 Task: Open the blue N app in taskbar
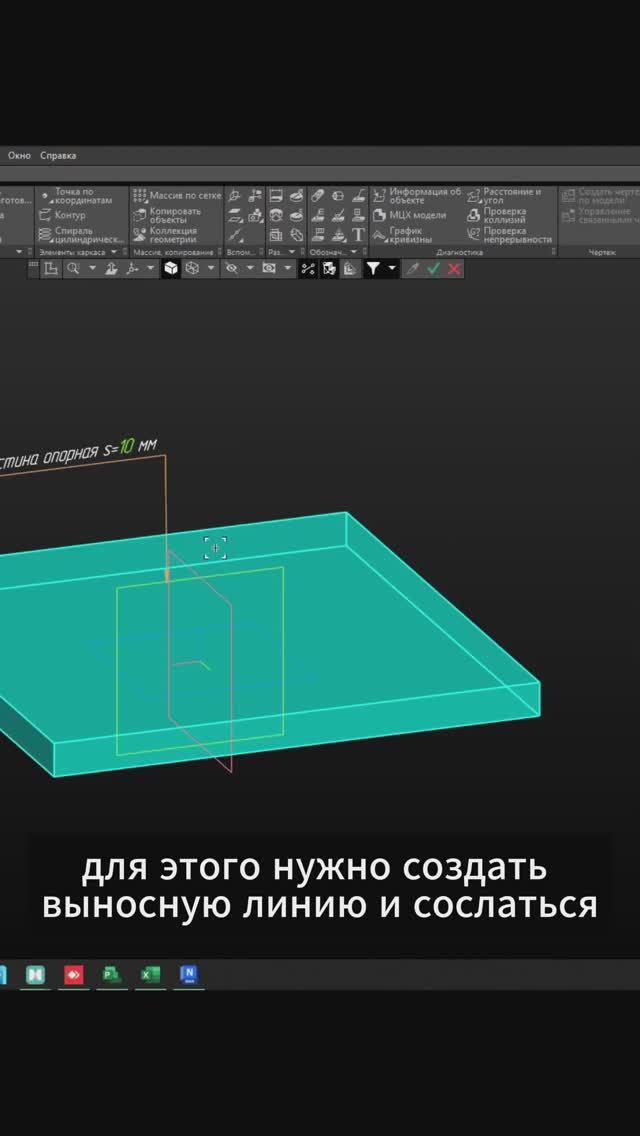[x=189, y=974]
